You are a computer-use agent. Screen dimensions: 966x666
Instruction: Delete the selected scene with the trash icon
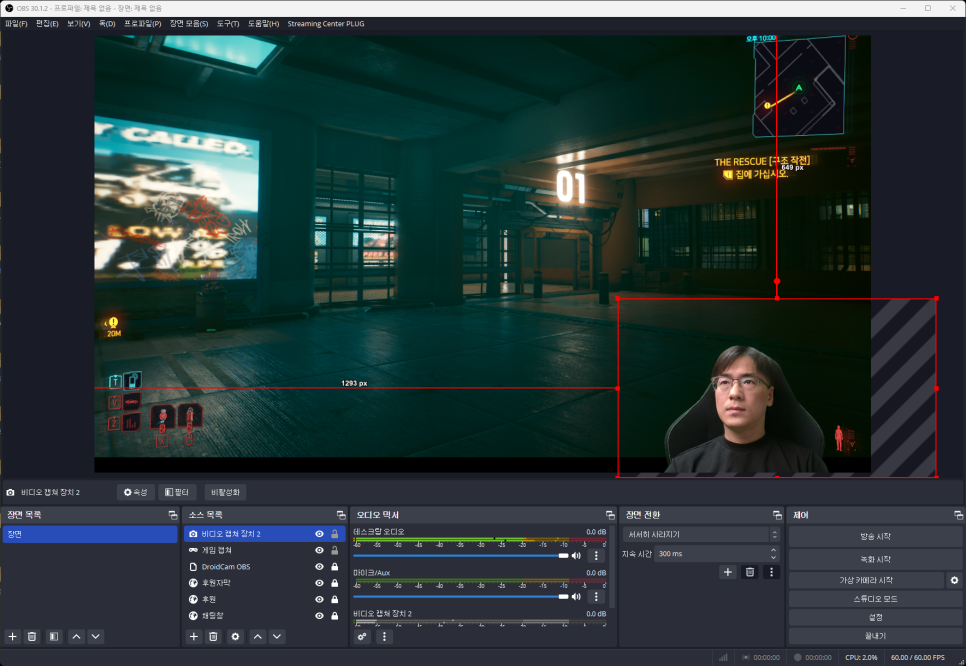coord(32,636)
